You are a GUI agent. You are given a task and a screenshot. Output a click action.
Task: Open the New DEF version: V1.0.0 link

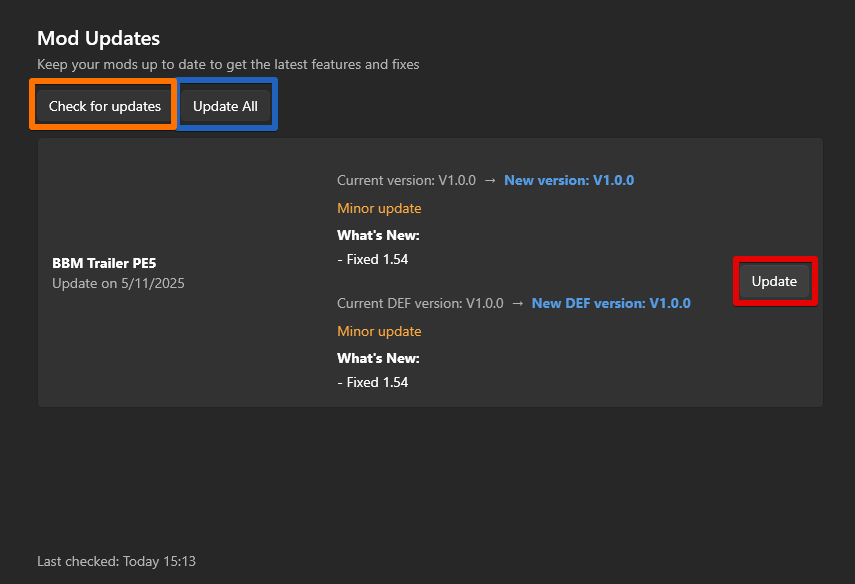(611, 303)
